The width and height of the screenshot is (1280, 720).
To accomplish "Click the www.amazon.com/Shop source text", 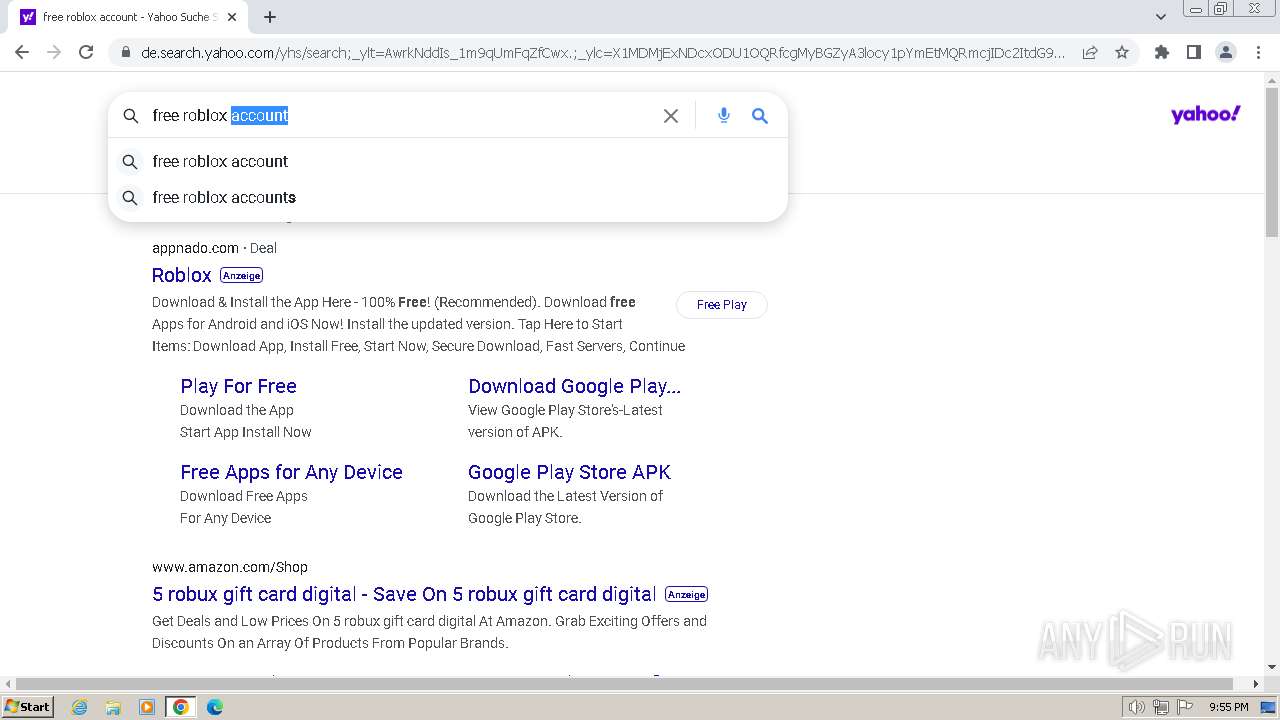I will pyautogui.click(x=230, y=567).
